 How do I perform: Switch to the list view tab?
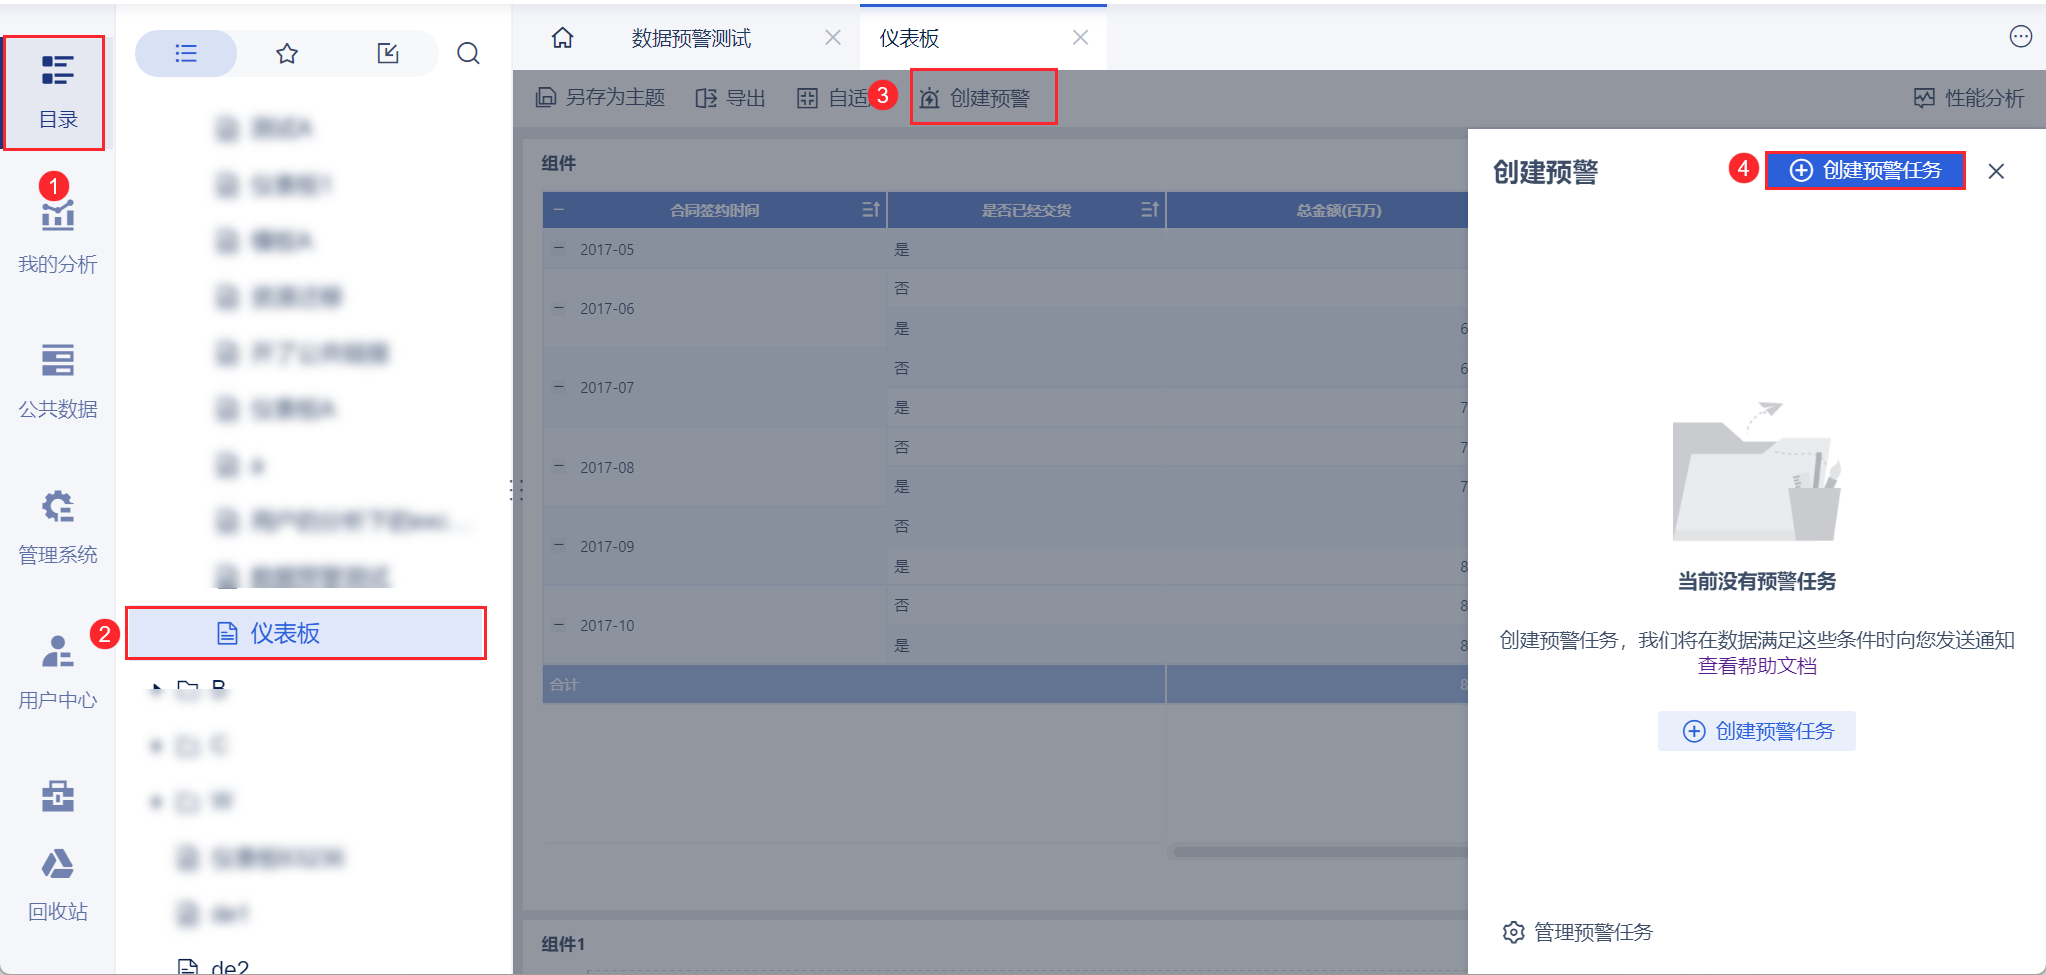186,53
